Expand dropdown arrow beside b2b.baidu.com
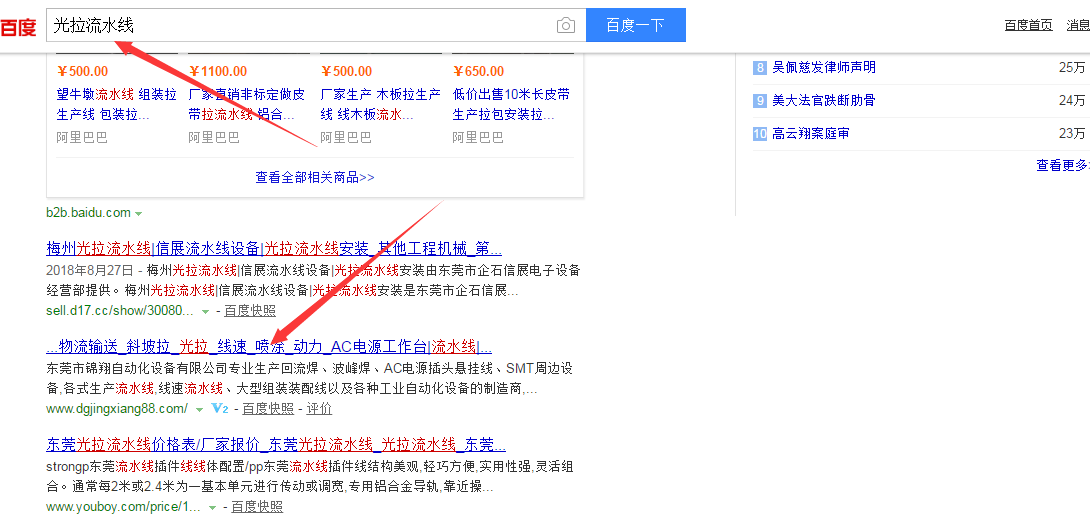The image size is (1090, 530). tap(139, 213)
